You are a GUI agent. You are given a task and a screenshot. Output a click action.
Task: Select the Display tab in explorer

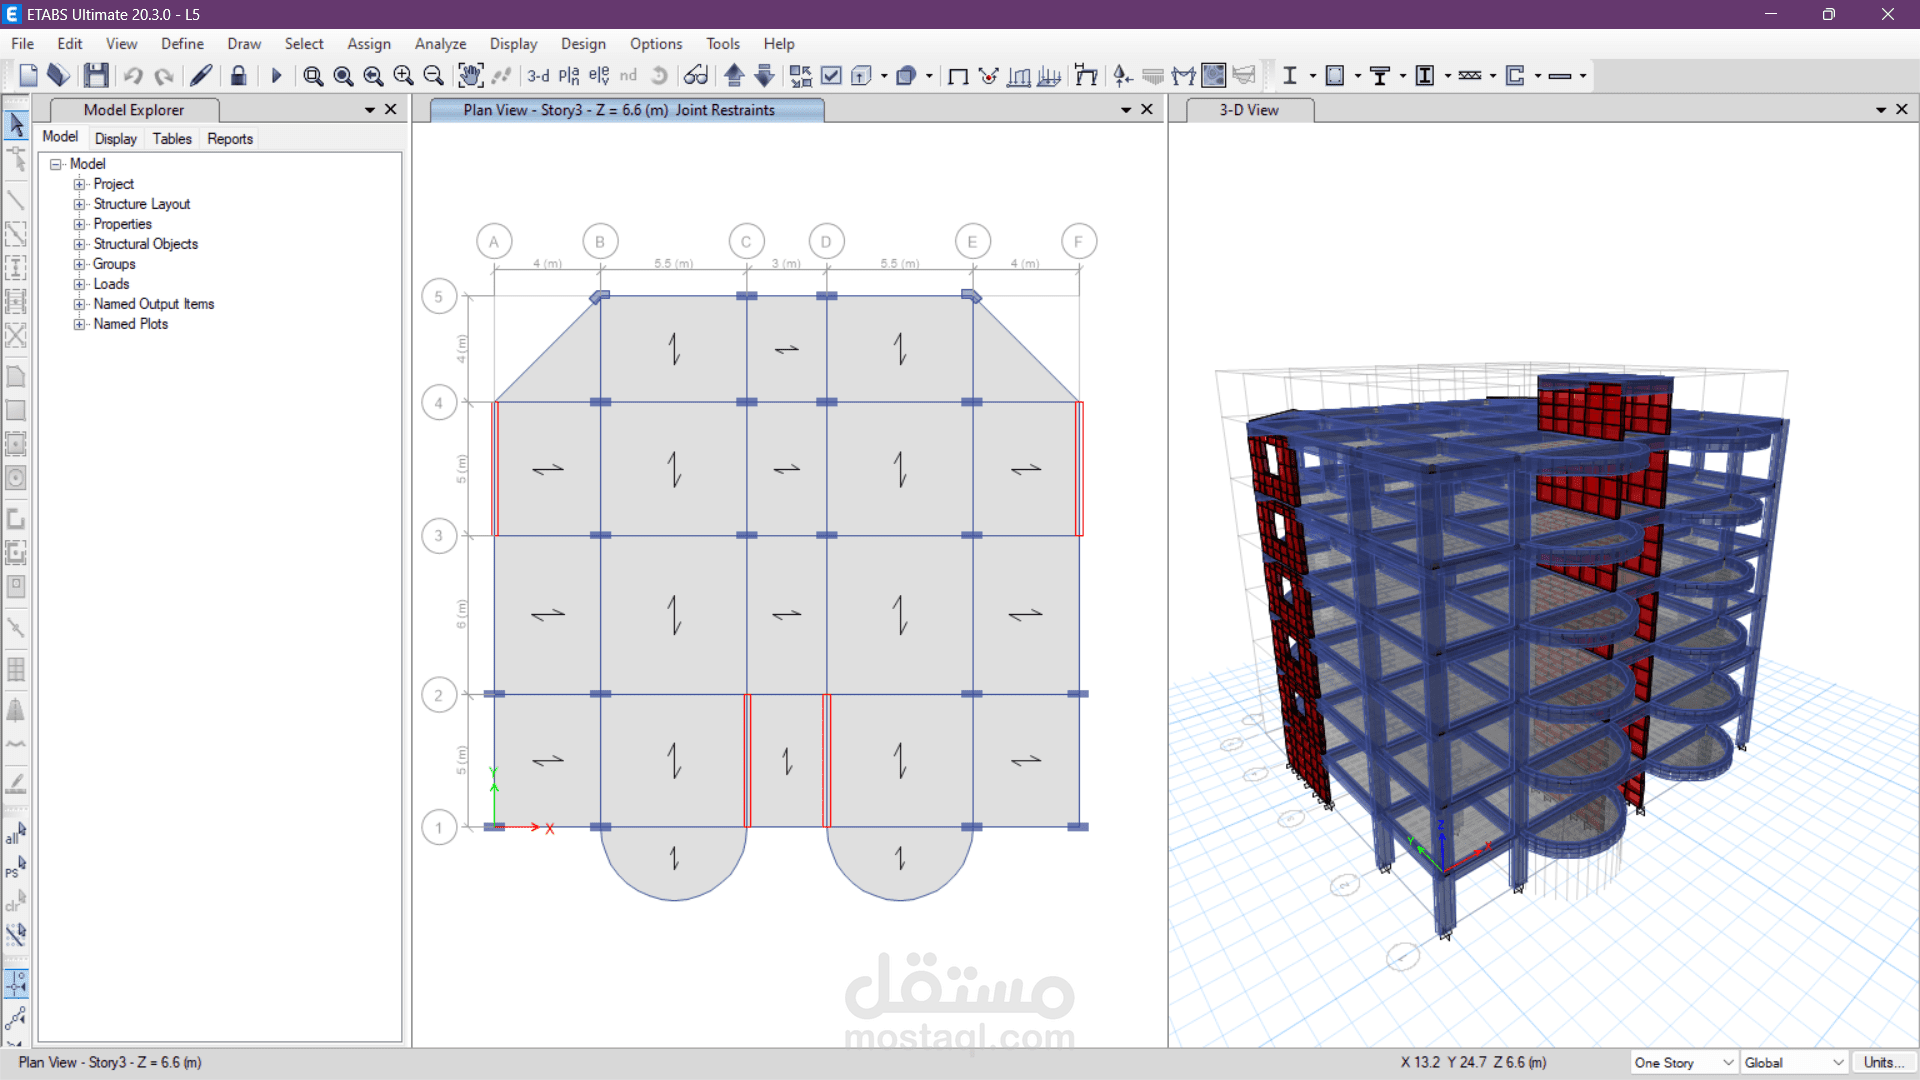tap(116, 139)
